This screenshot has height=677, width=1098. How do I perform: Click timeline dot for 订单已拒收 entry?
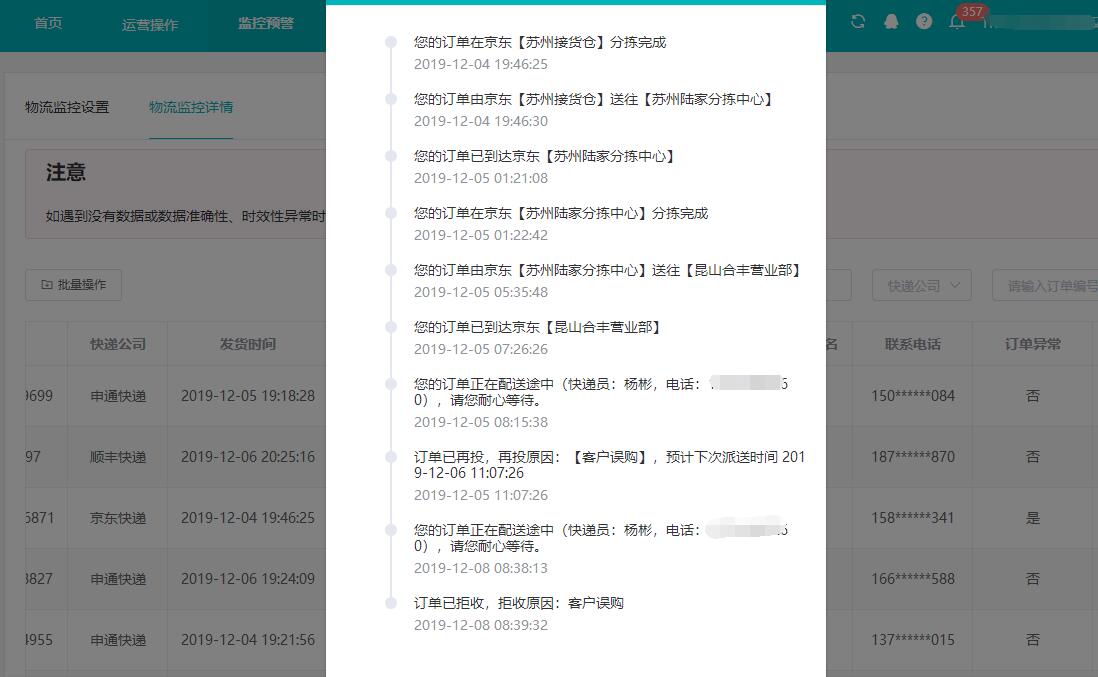pos(391,603)
